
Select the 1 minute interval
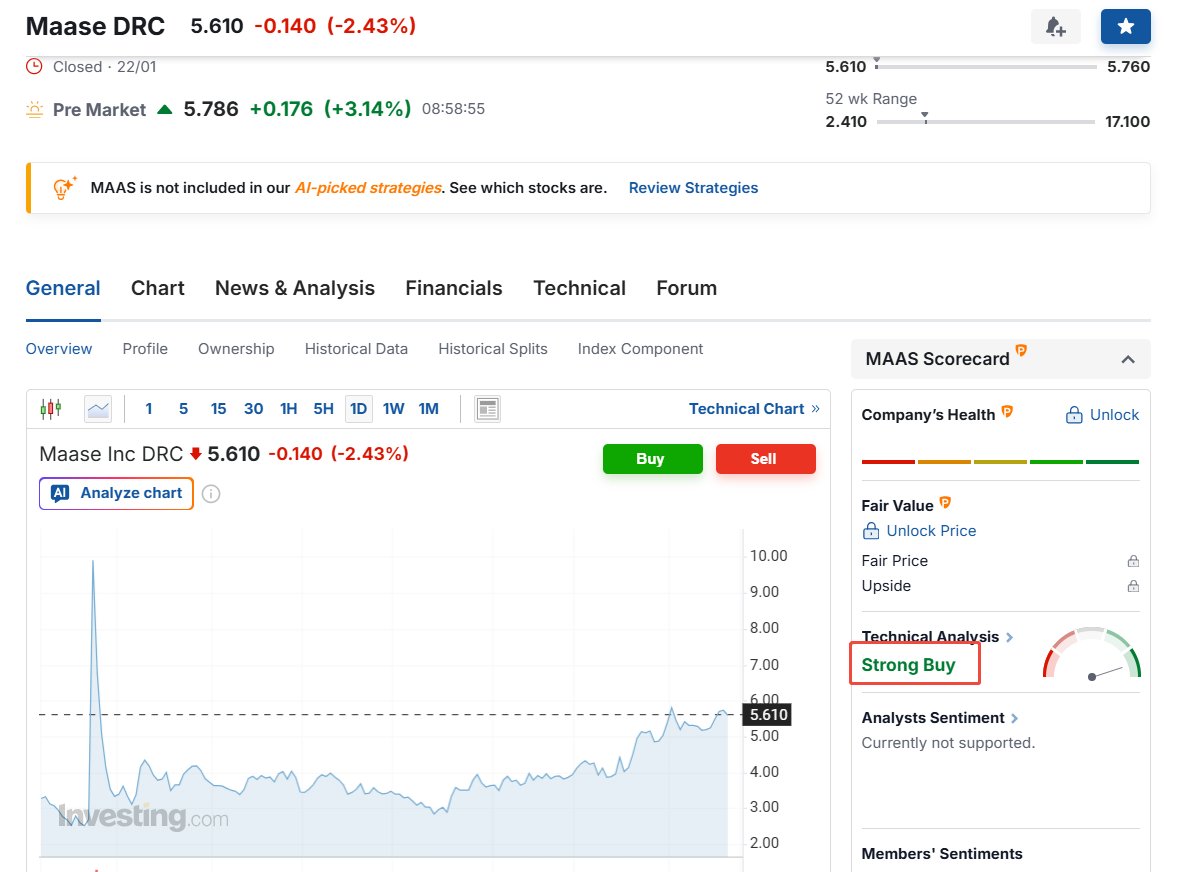point(149,409)
